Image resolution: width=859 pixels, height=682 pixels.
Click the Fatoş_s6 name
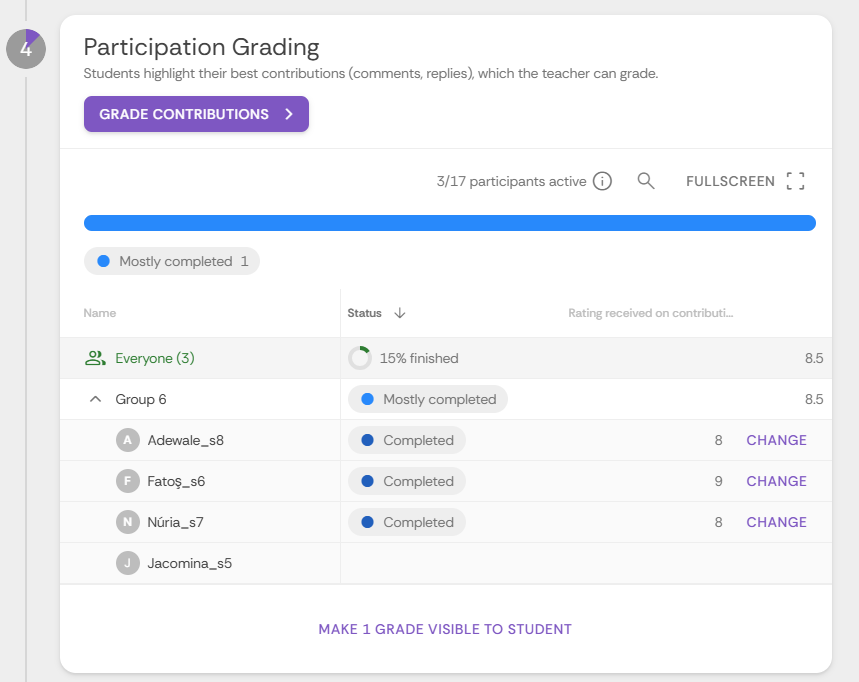coord(176,482)
